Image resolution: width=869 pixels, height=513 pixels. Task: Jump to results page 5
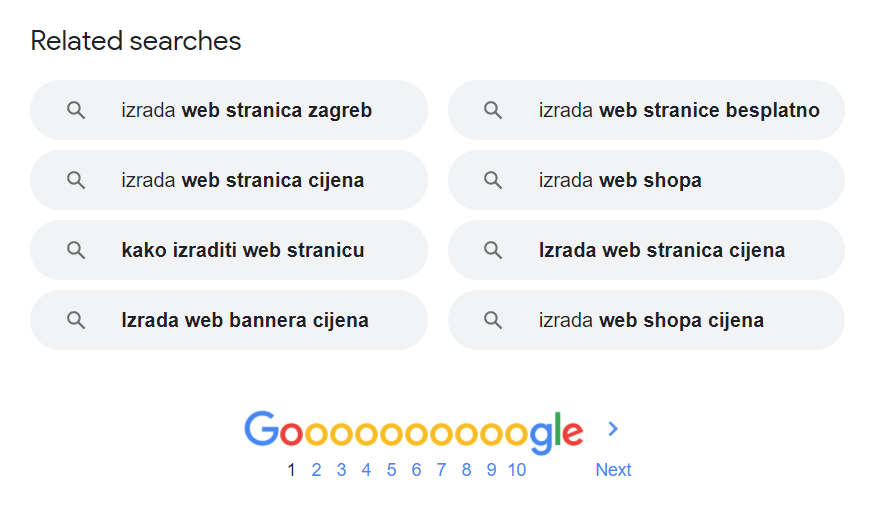391,470
